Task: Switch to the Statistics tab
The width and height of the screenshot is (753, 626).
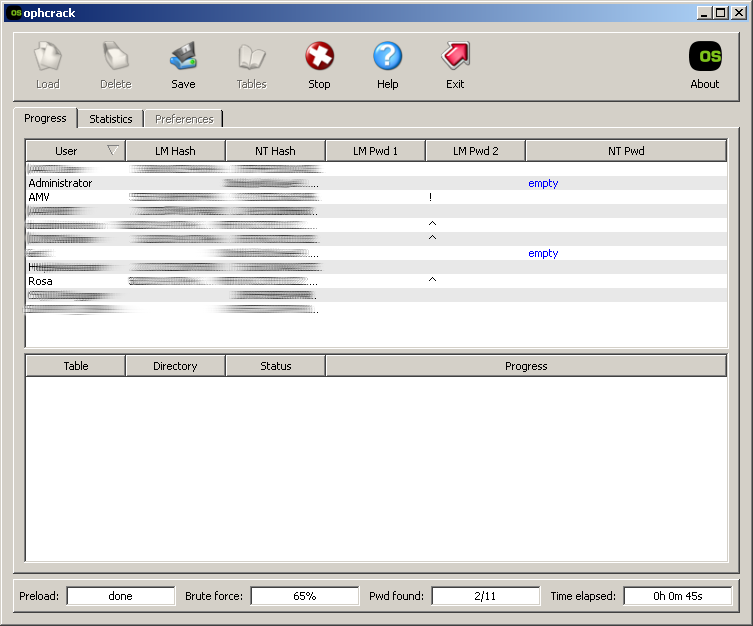Action: click(110, 119)
